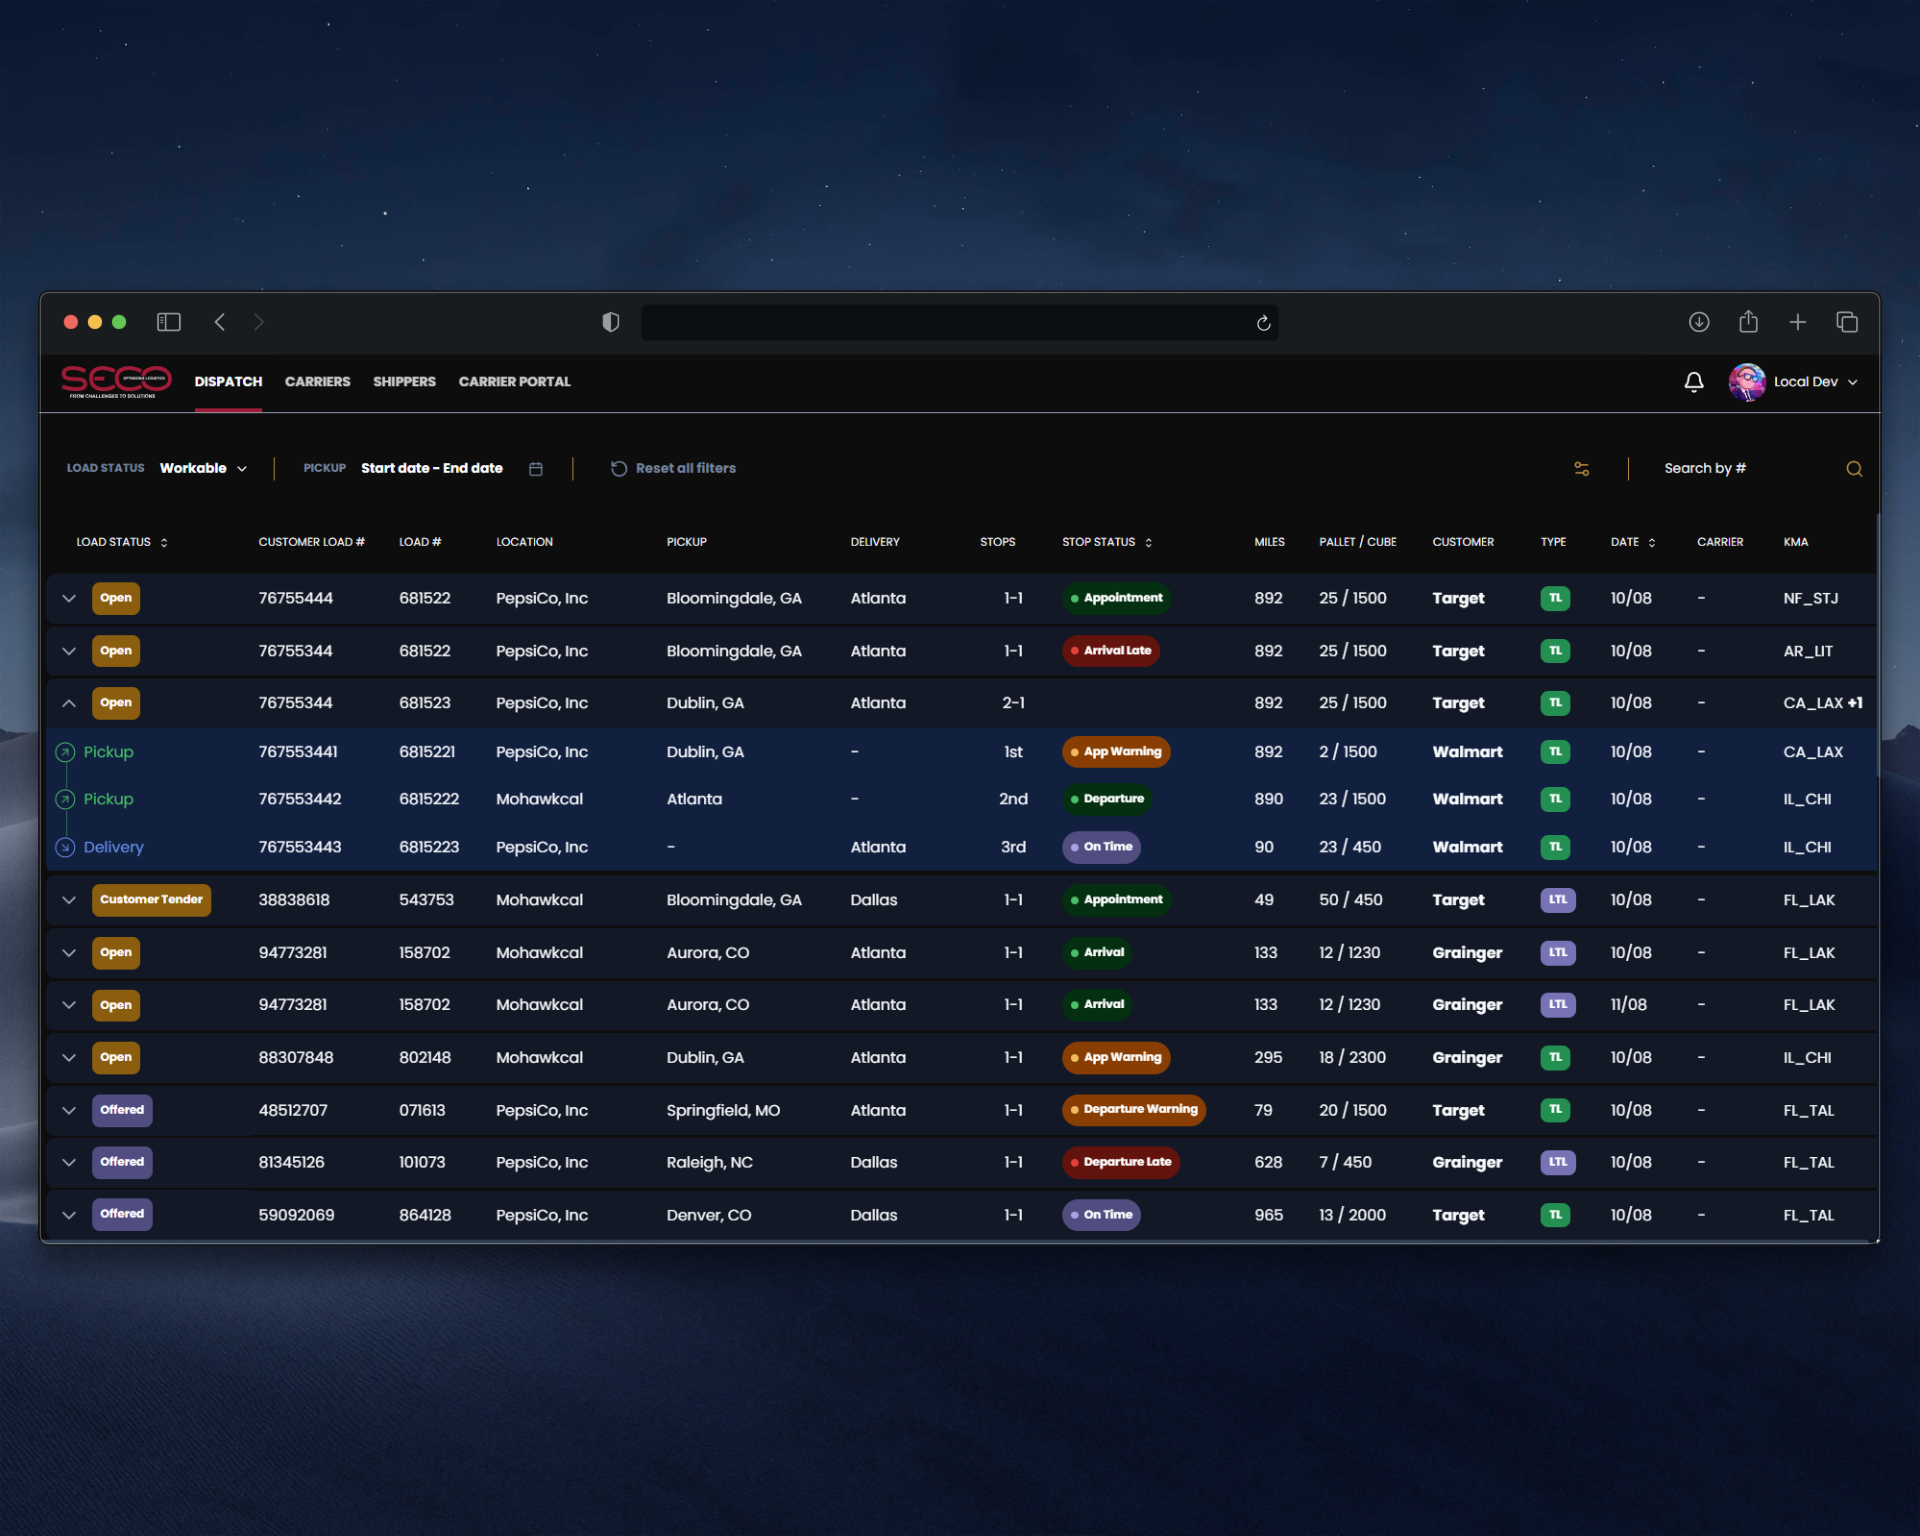Image resolution: width=1920 pixels, height=1536 pixels.
Task: Open the pickup date calendar icon
Action: coord(536,469)
